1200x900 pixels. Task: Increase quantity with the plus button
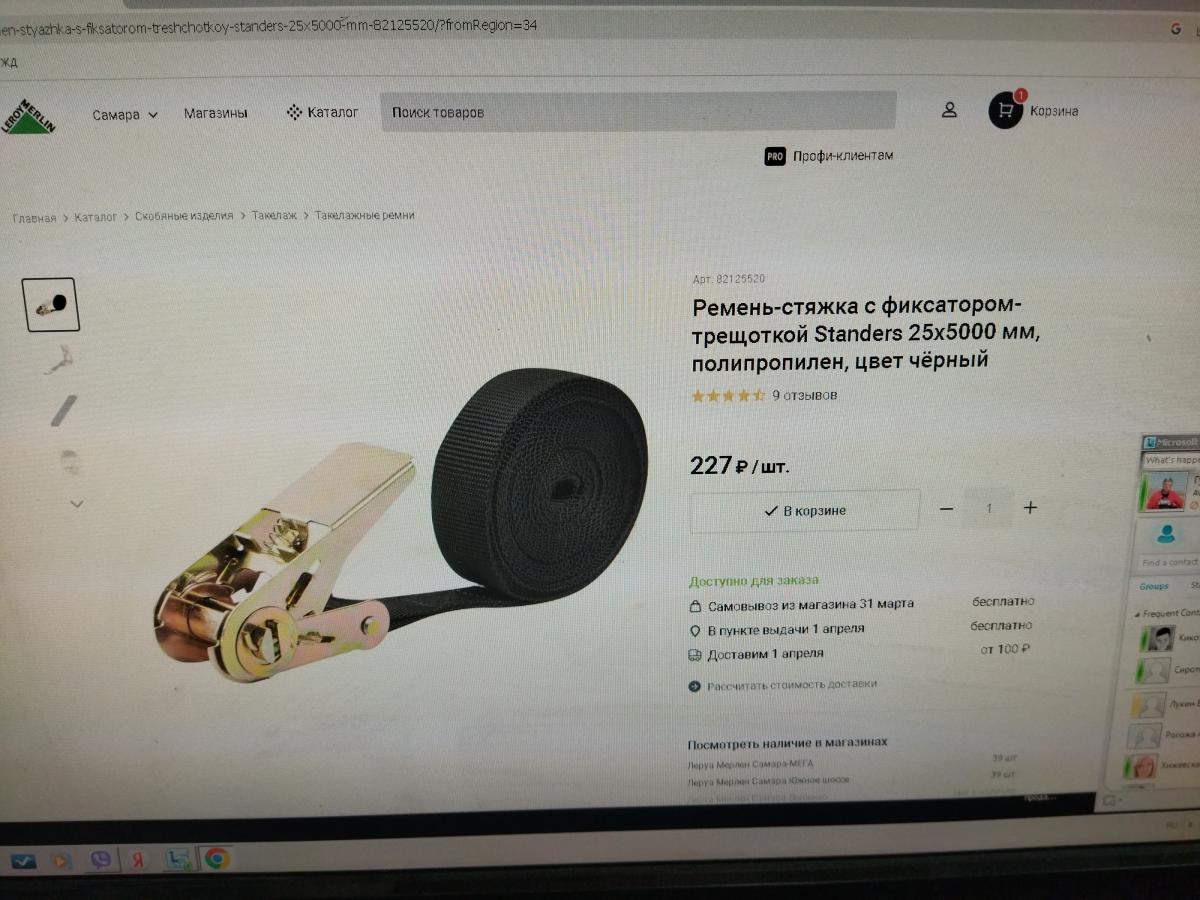click(1030, 508)
